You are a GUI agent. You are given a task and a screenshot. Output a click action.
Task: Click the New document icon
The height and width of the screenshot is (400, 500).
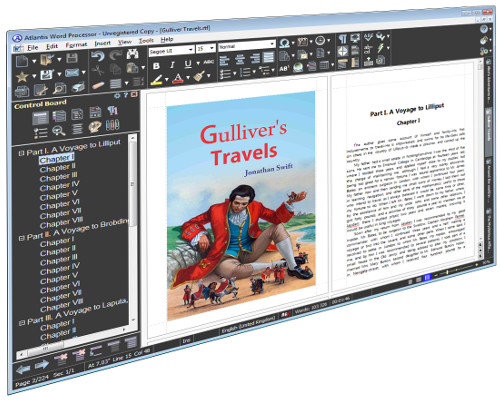[22, 61]
